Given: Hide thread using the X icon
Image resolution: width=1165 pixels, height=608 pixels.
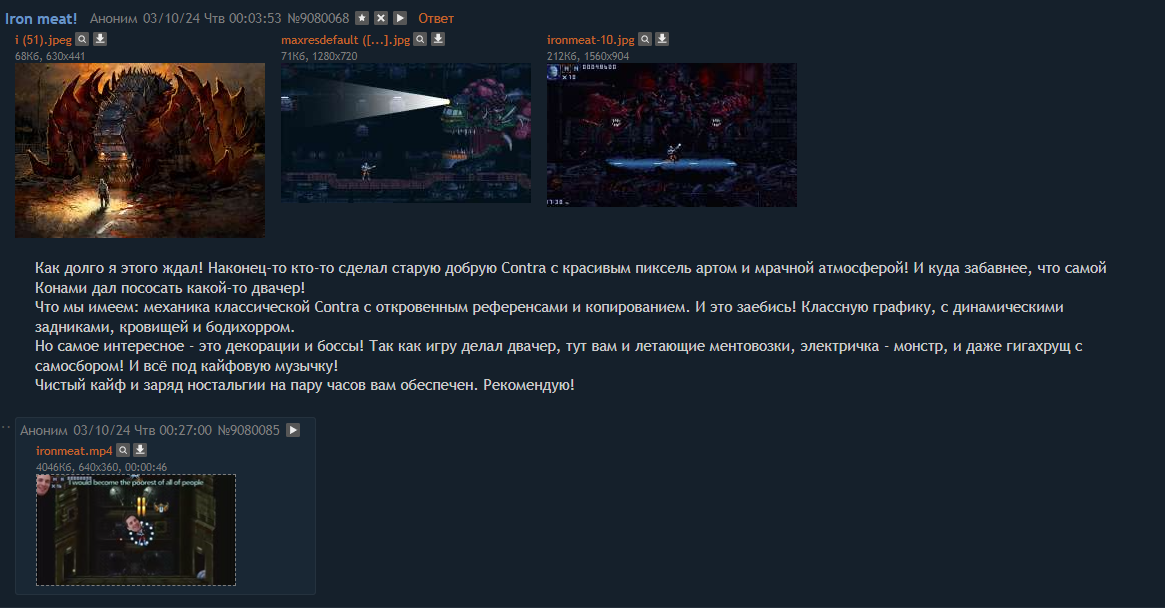Looking at the screenshot, I should (x=380, y=18).
